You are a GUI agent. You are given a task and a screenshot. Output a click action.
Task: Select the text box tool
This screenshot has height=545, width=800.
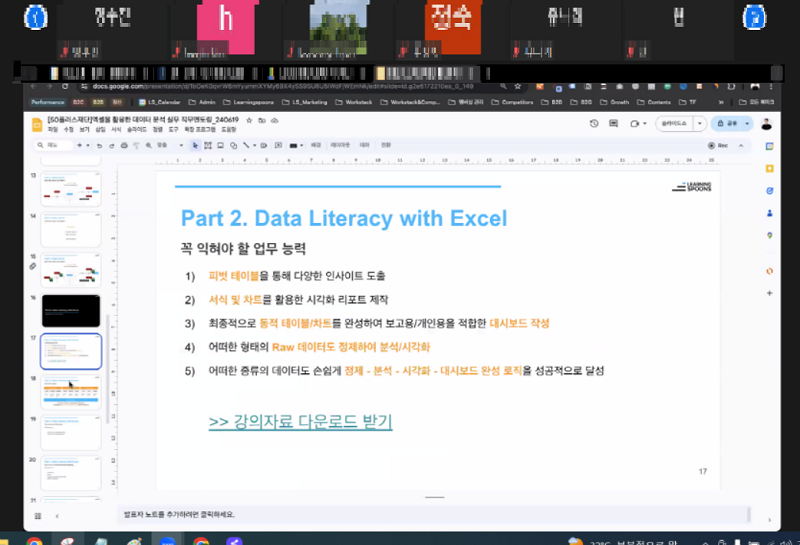pos(208,145)
